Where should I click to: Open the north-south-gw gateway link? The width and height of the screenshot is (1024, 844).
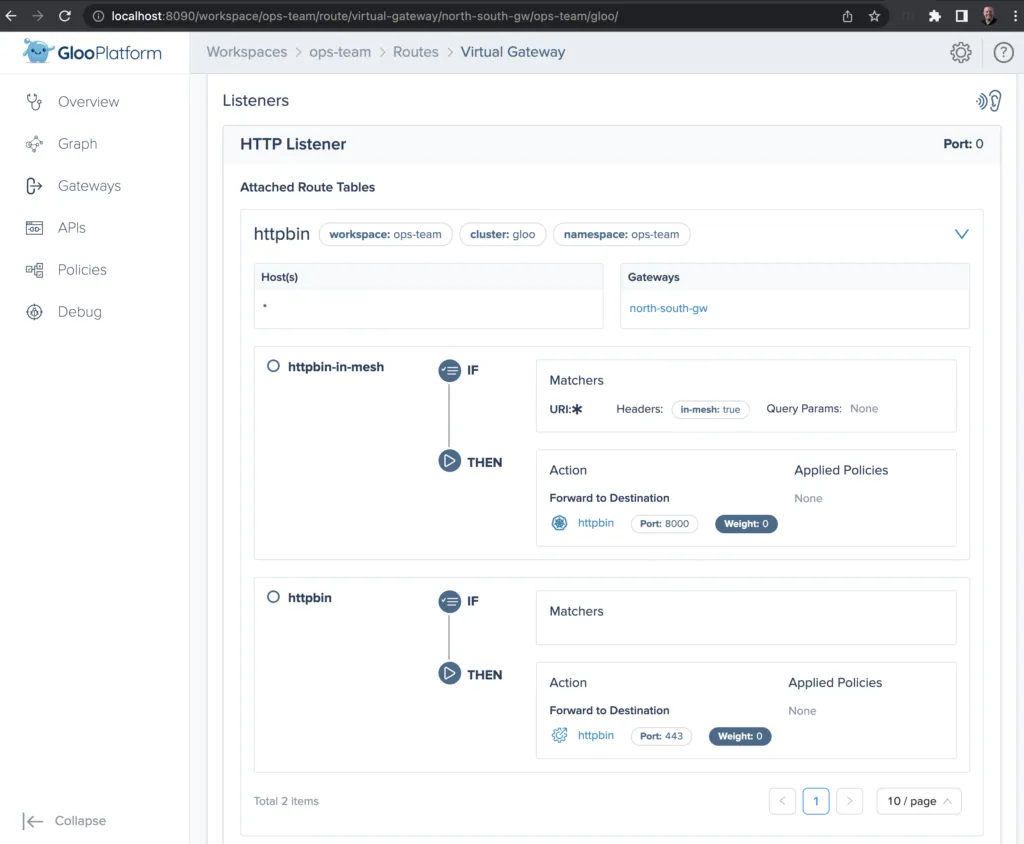pos(668,308)
